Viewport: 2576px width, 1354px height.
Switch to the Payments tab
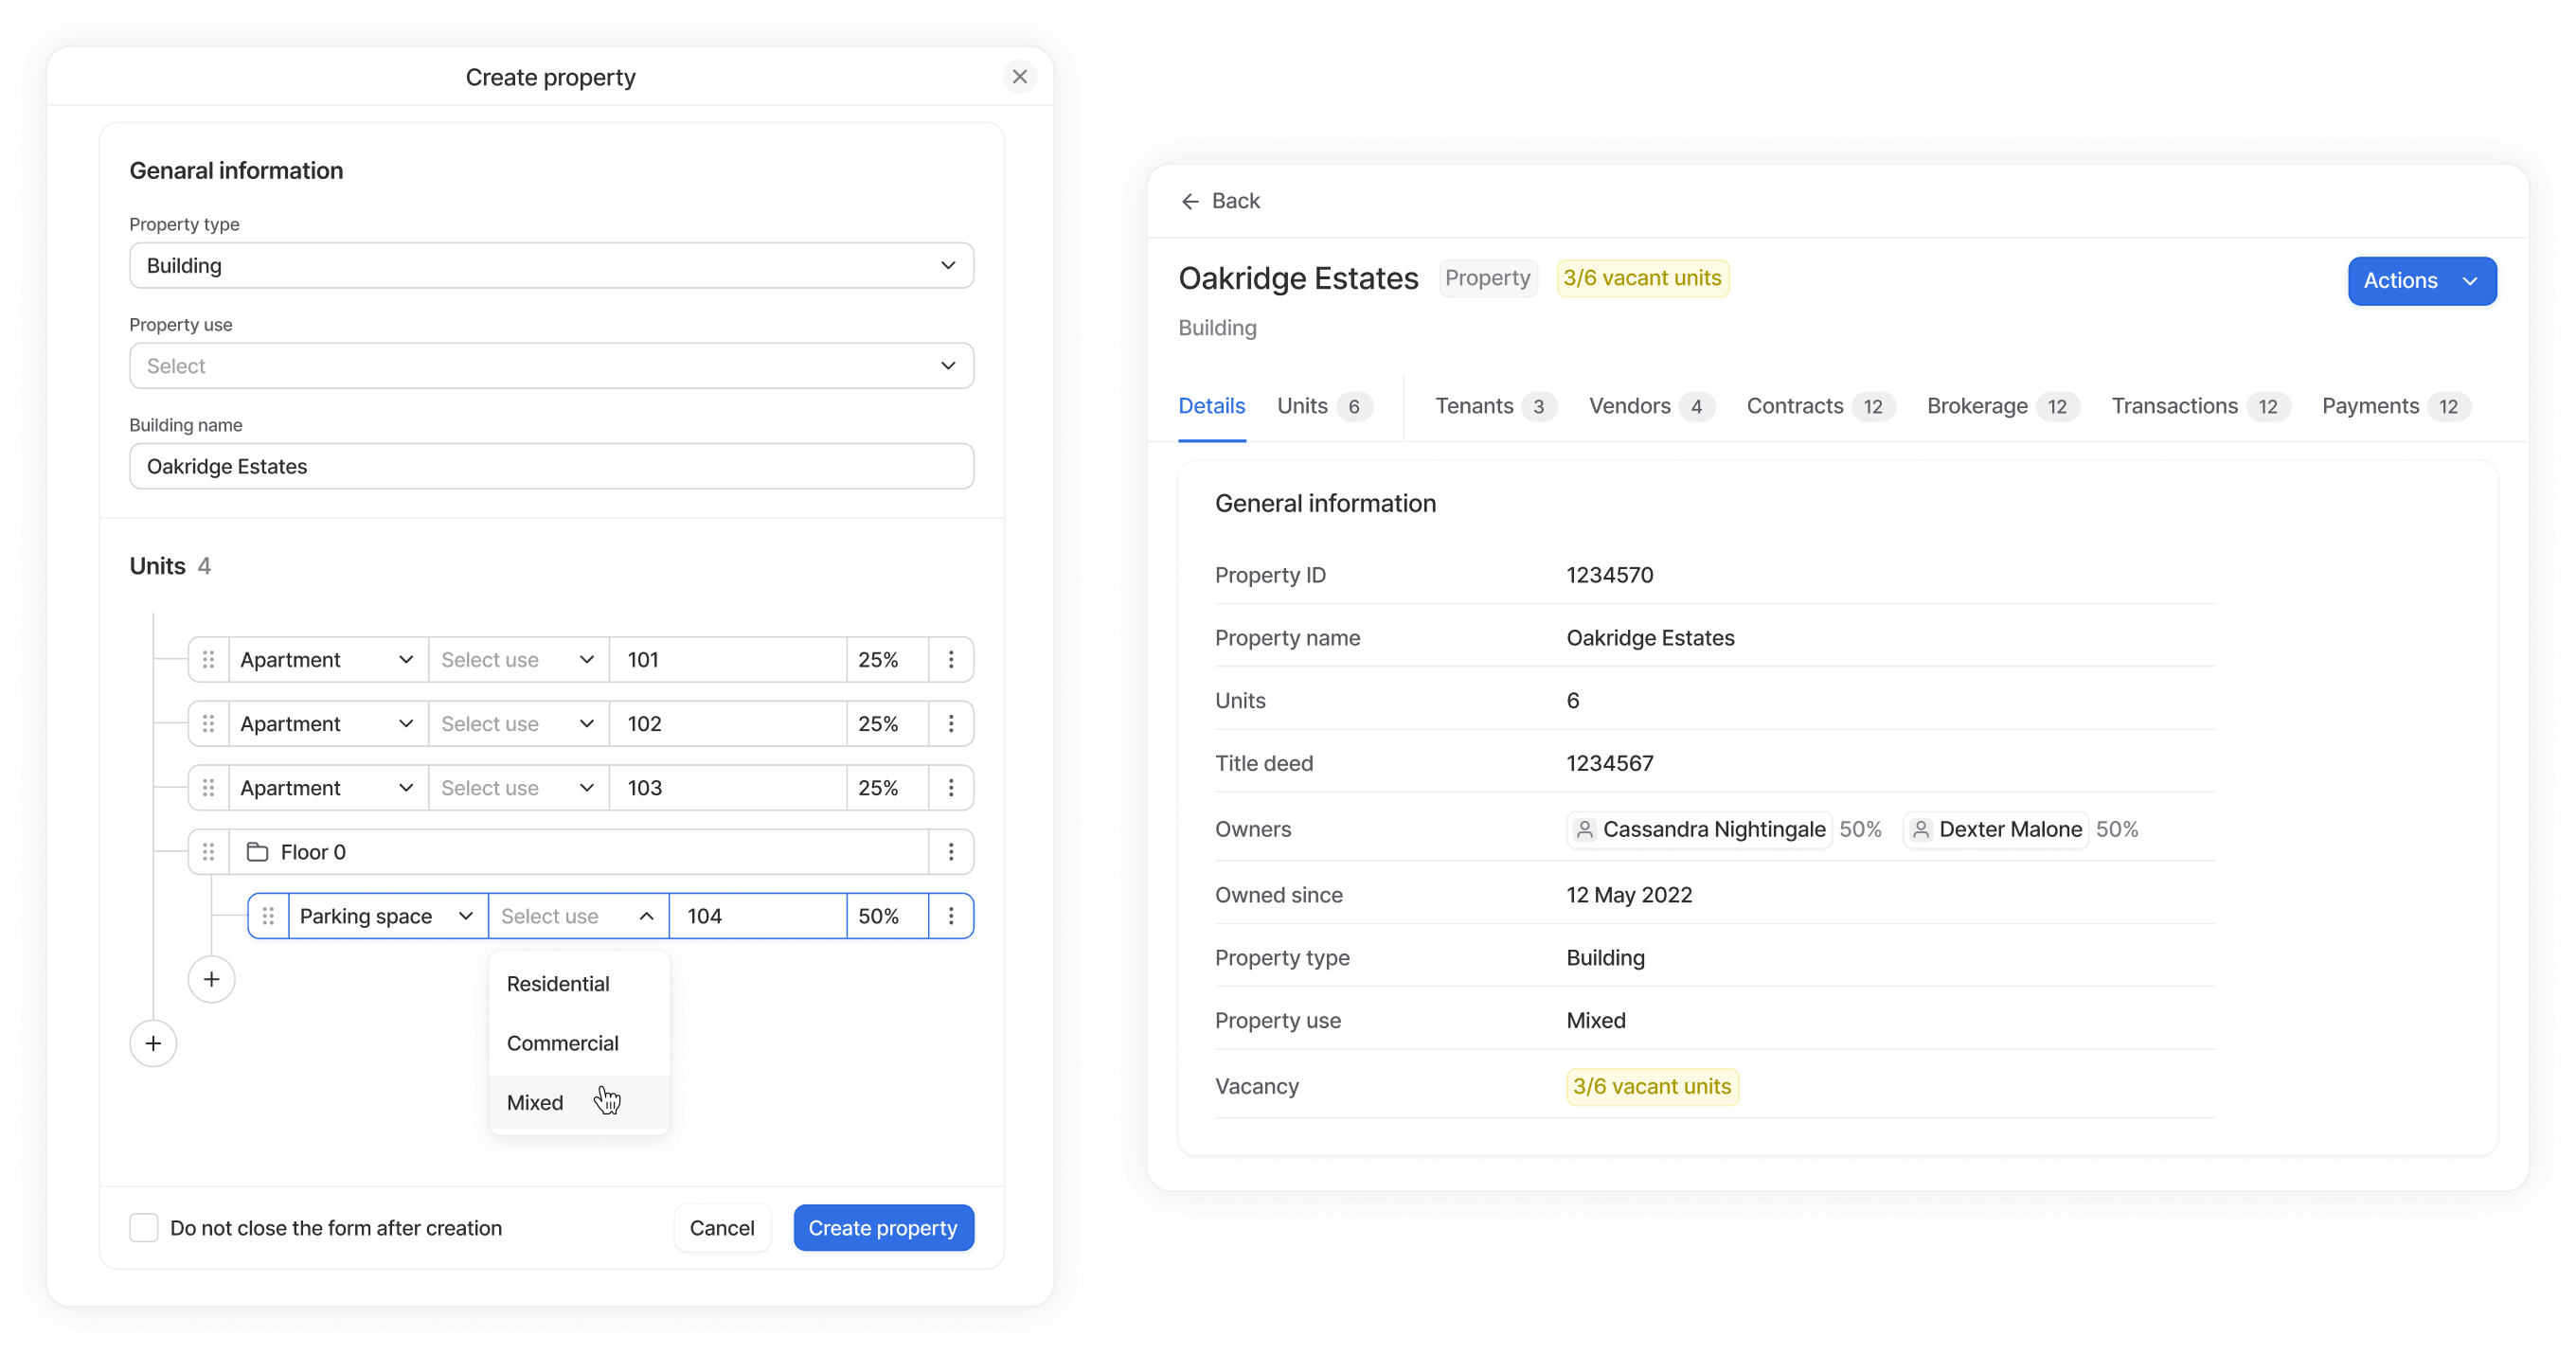click(2396, 406)
